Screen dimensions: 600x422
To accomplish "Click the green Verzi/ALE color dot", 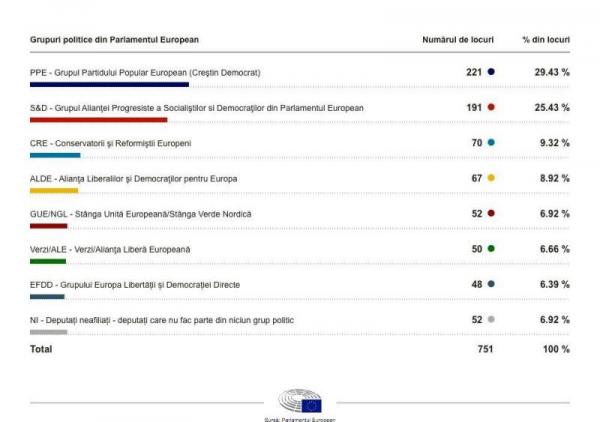I will point(491,248).
